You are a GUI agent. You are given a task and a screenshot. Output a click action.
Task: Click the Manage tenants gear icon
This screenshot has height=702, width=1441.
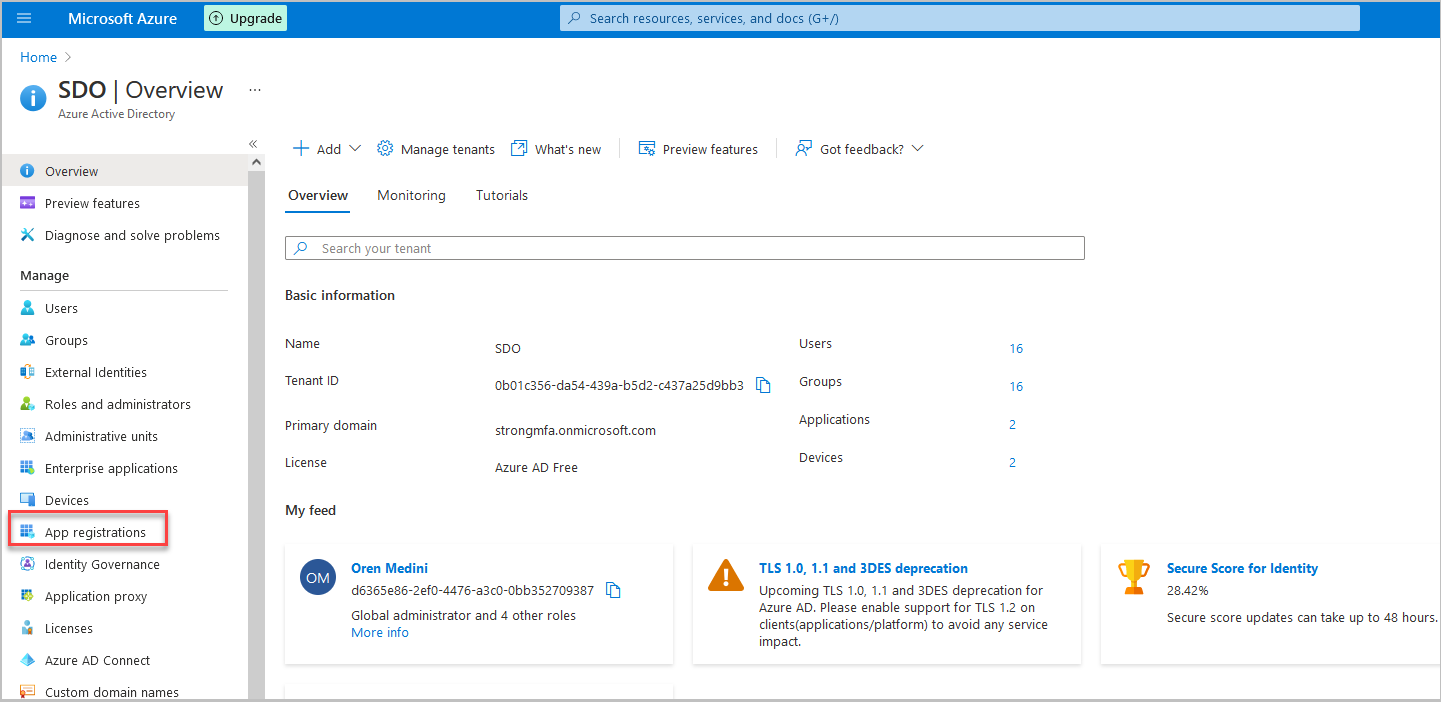click(385, 148)
